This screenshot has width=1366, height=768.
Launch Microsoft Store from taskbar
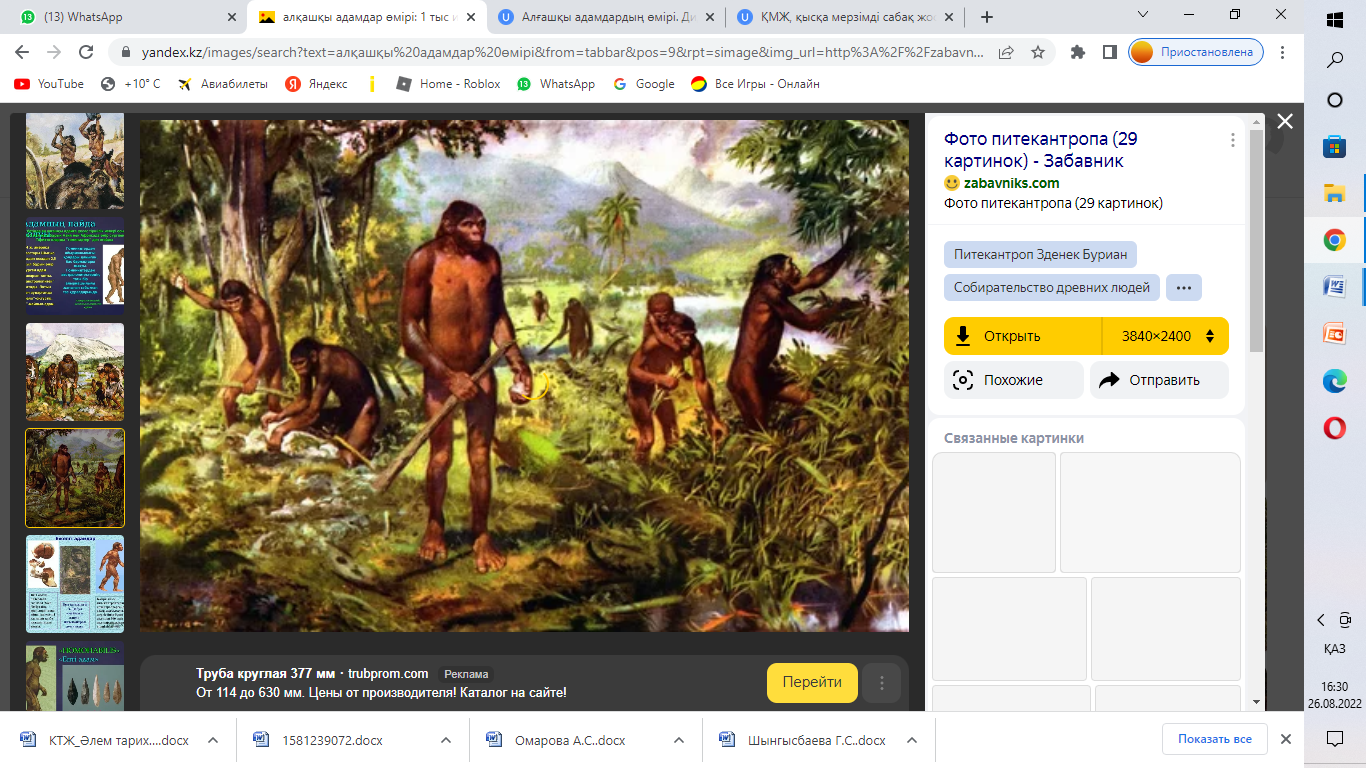tap(1334, 147)
